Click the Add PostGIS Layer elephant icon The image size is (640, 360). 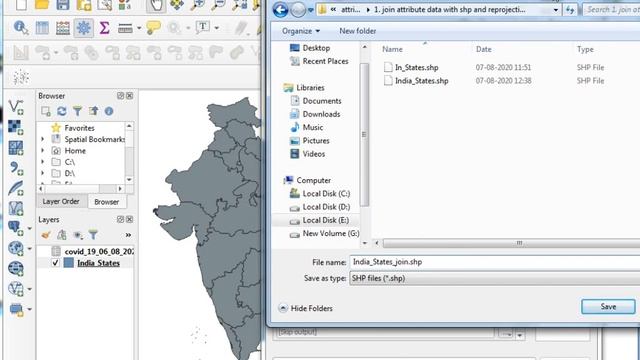[x=15, y=228]
